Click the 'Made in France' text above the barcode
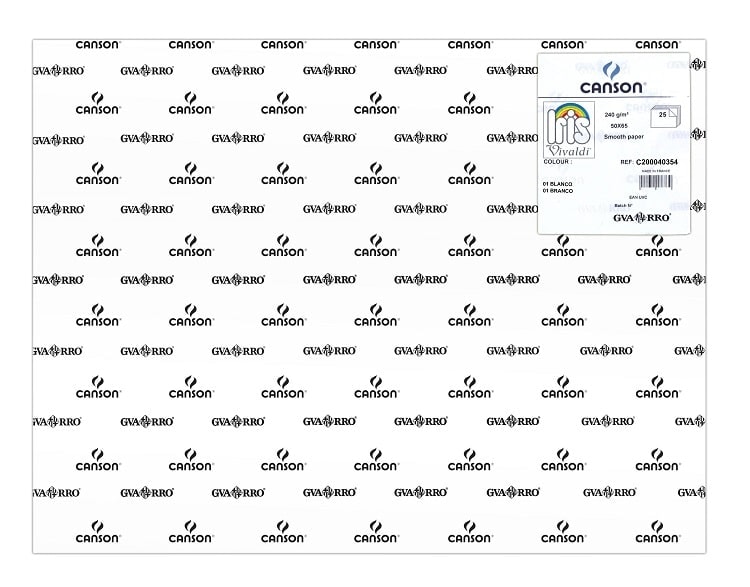 [x=656, y=171]
